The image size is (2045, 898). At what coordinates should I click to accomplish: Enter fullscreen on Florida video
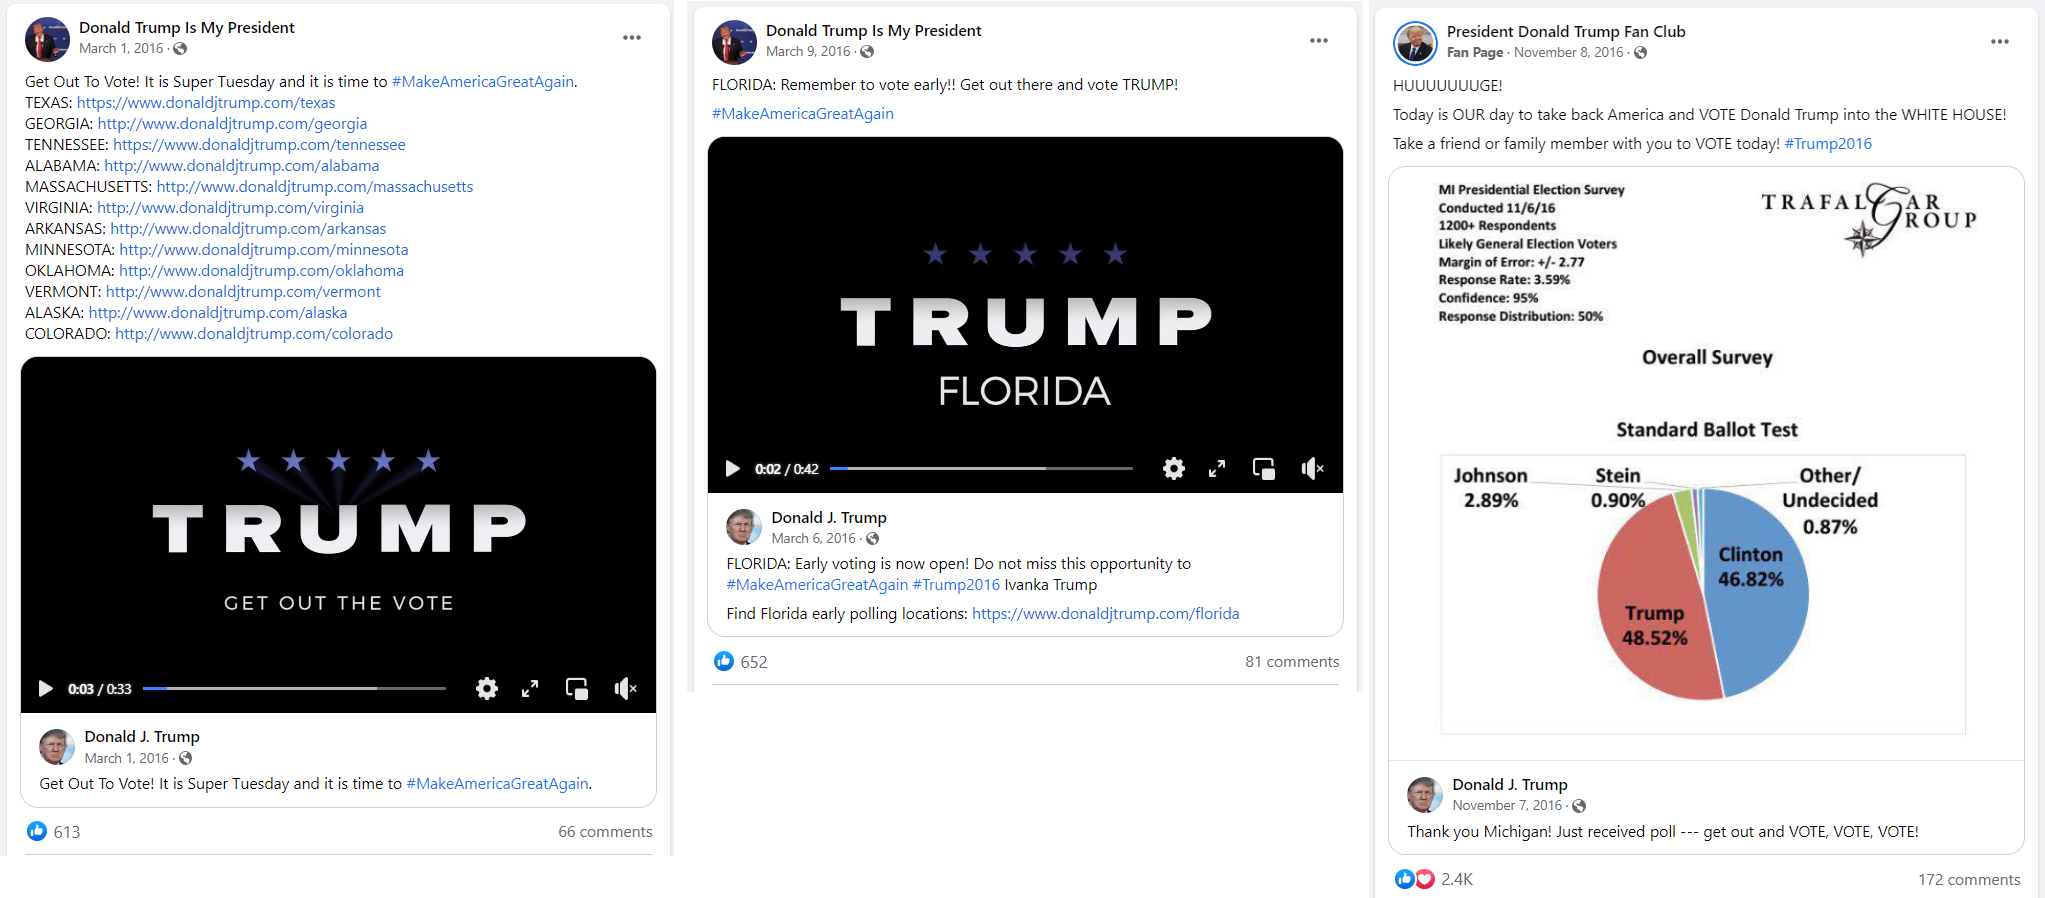pos(1217,469)
